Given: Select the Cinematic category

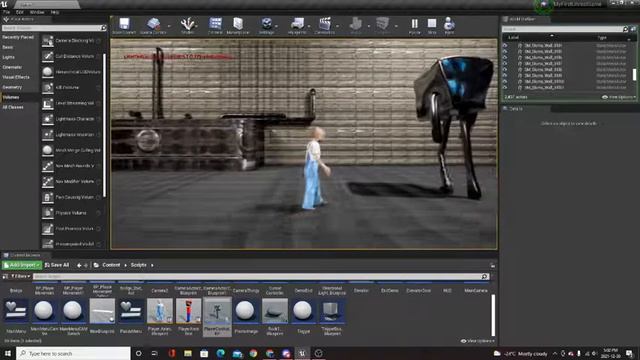Looking at the screenshot, I should (12, 67).
